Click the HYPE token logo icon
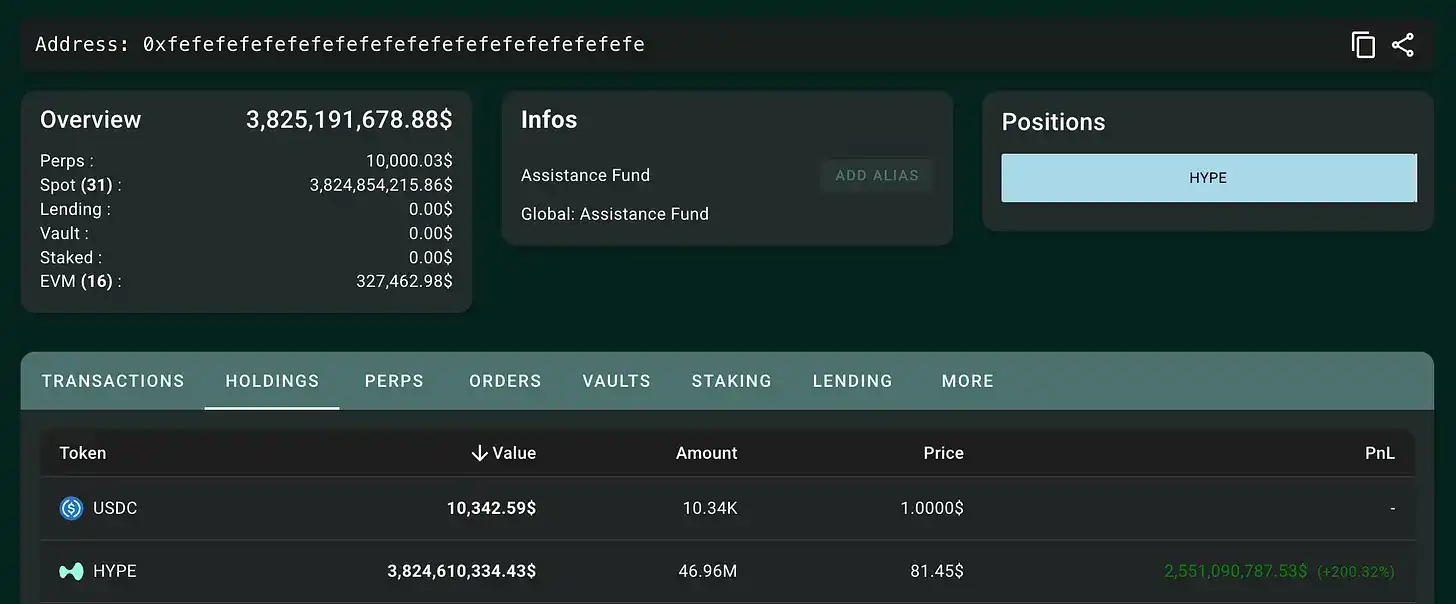Image resolution: width=1456 pixels, height=604 pixels. tap(71, 571)
